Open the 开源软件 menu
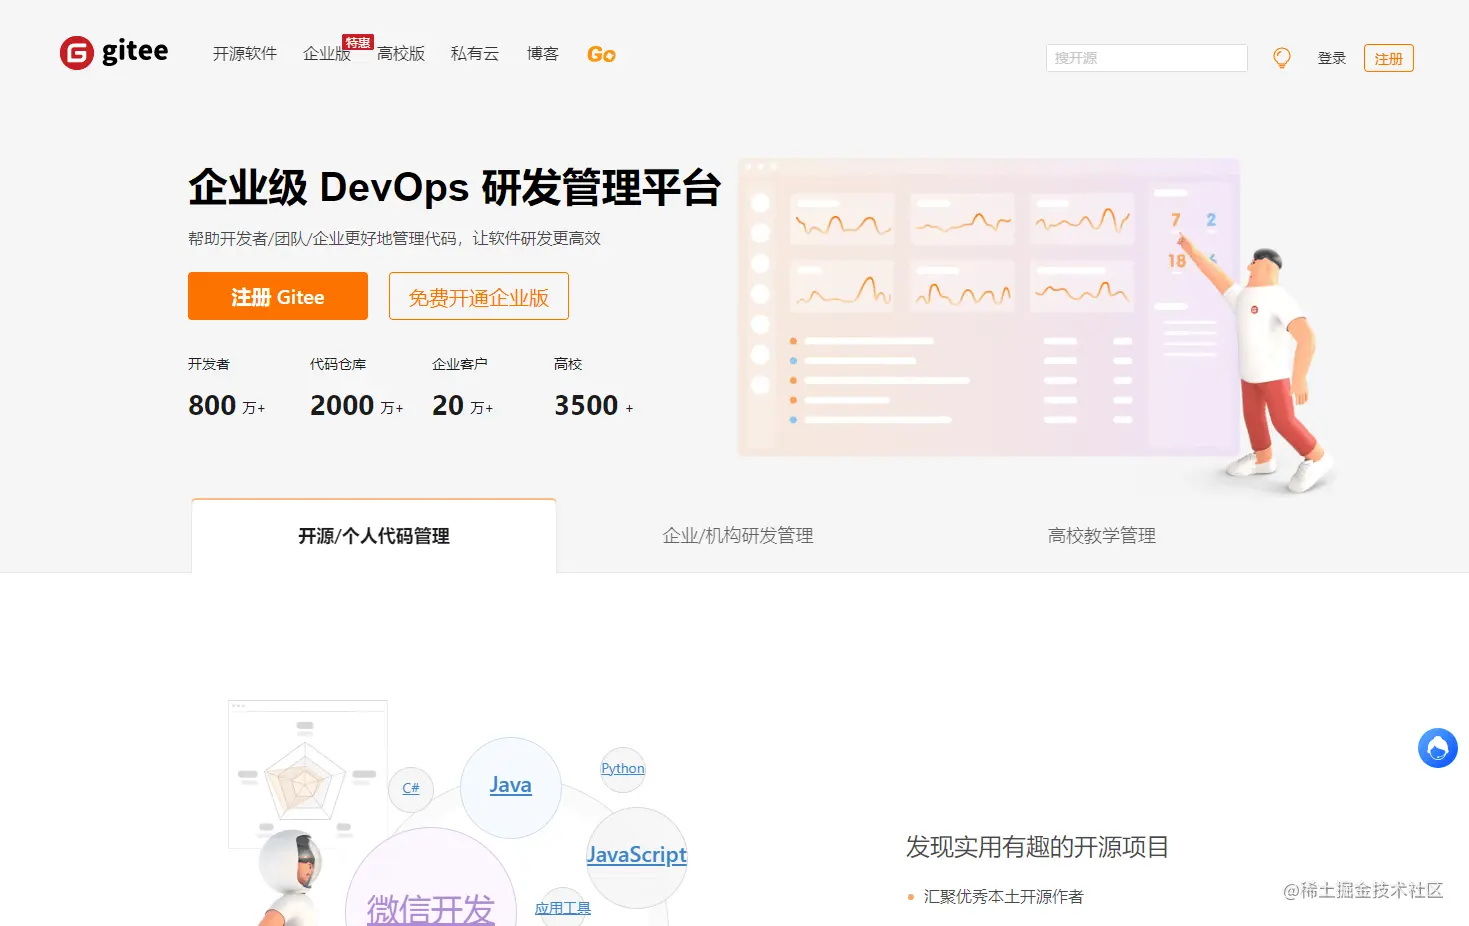The image size is (1469, 926). coord(244,54)
